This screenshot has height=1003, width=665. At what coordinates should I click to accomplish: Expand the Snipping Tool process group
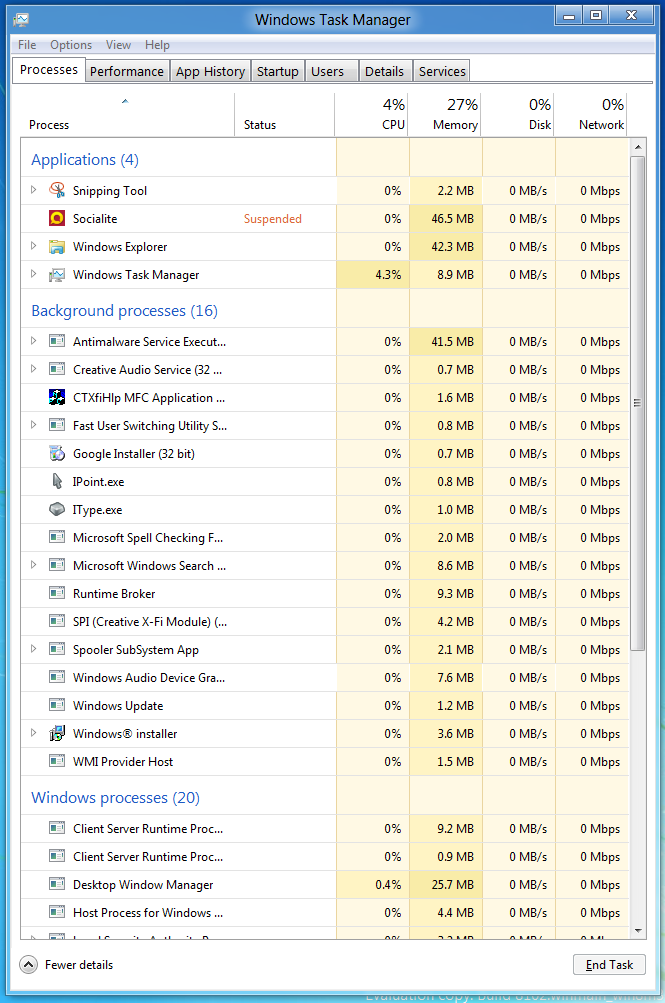[x=34, y=190]
